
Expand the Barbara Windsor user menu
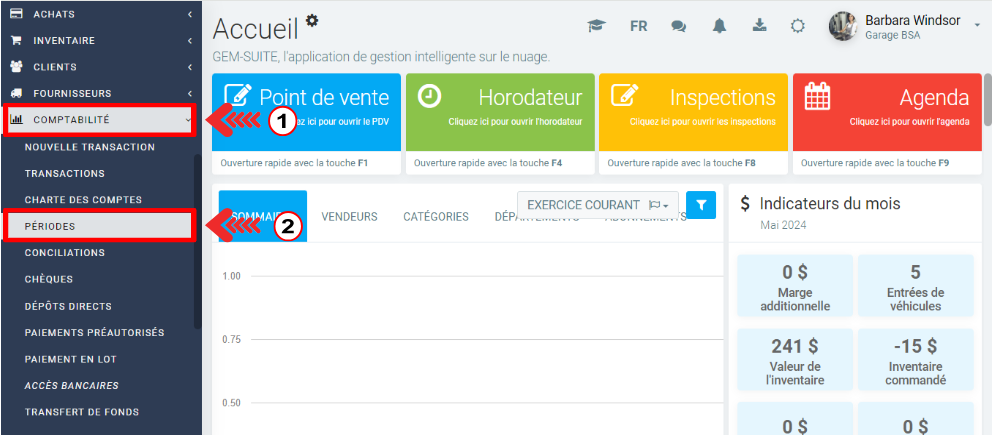976,26
